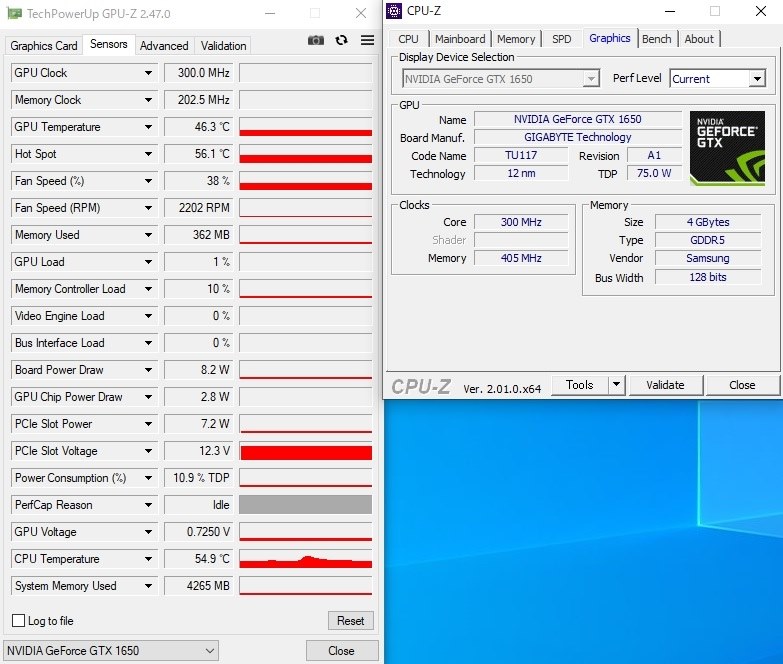The width and height of the screenshot is (783, 664).
Task: Click the Close button in GPU-Z
Action: tap(342, 651)
